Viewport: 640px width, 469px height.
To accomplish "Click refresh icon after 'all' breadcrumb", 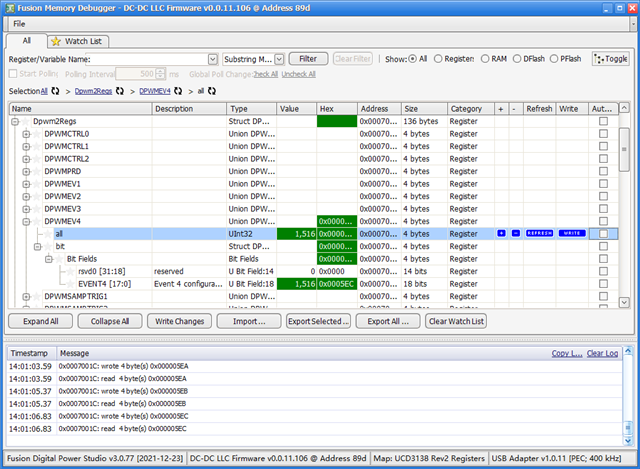I will (x=211, y=91).
